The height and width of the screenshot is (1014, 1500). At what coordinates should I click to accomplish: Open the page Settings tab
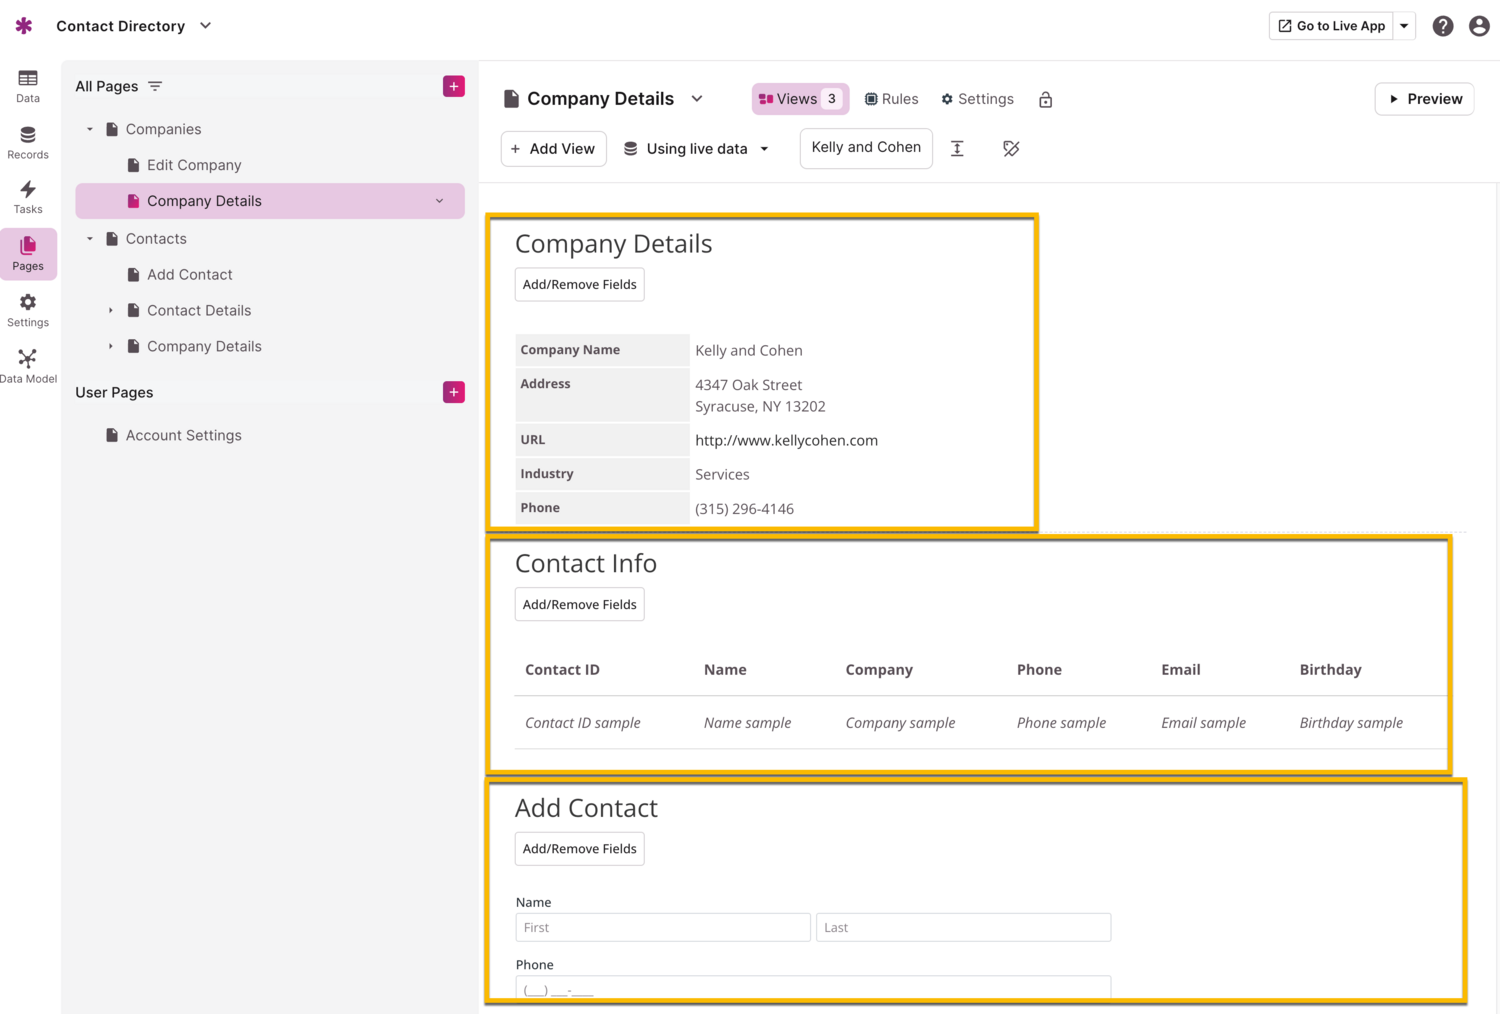tap(977, 99)
